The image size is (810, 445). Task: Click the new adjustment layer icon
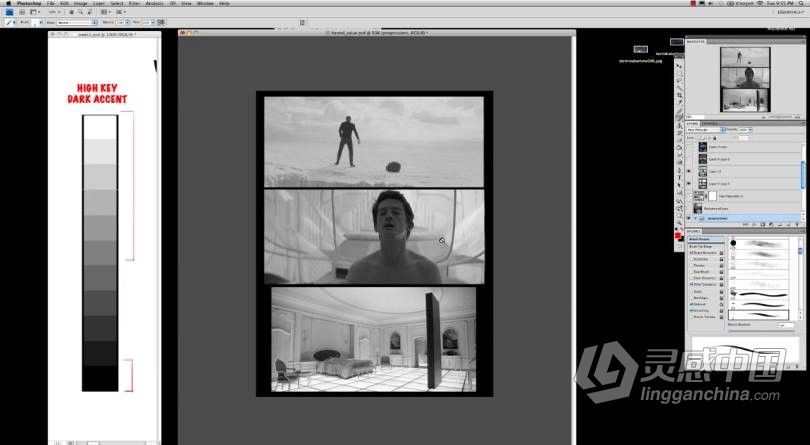tap(771, 224)
